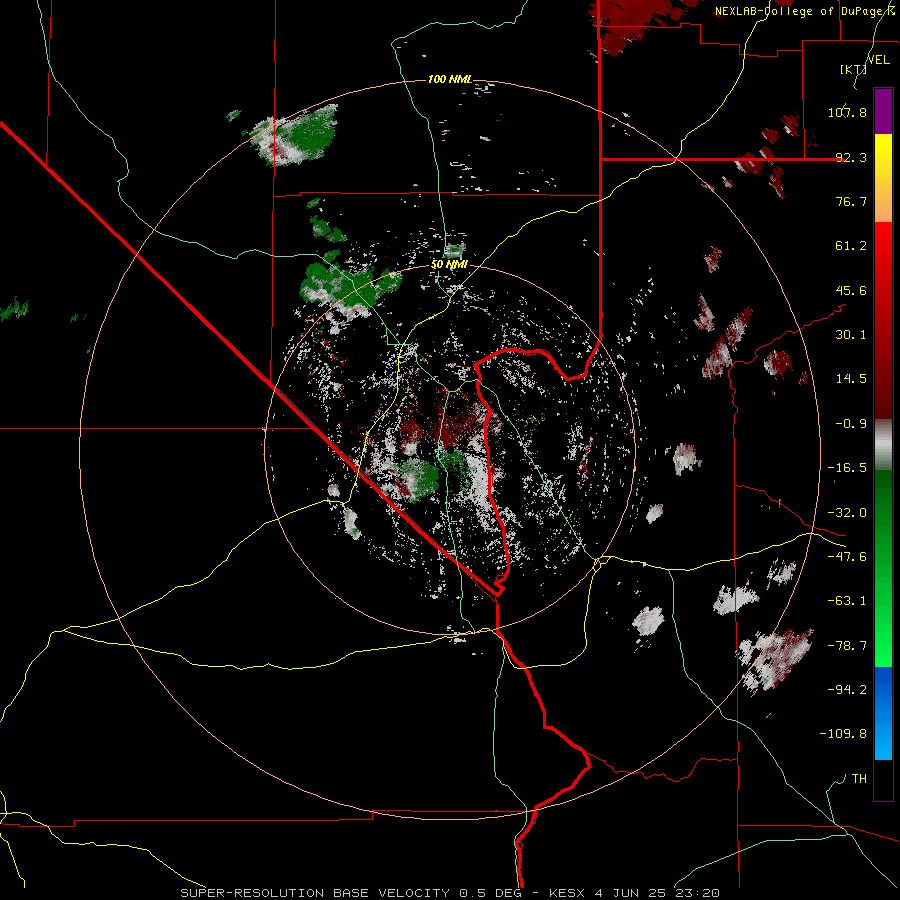Select the -32.0 scale value
The image size is (900, 900).
[x=847, y=512]
